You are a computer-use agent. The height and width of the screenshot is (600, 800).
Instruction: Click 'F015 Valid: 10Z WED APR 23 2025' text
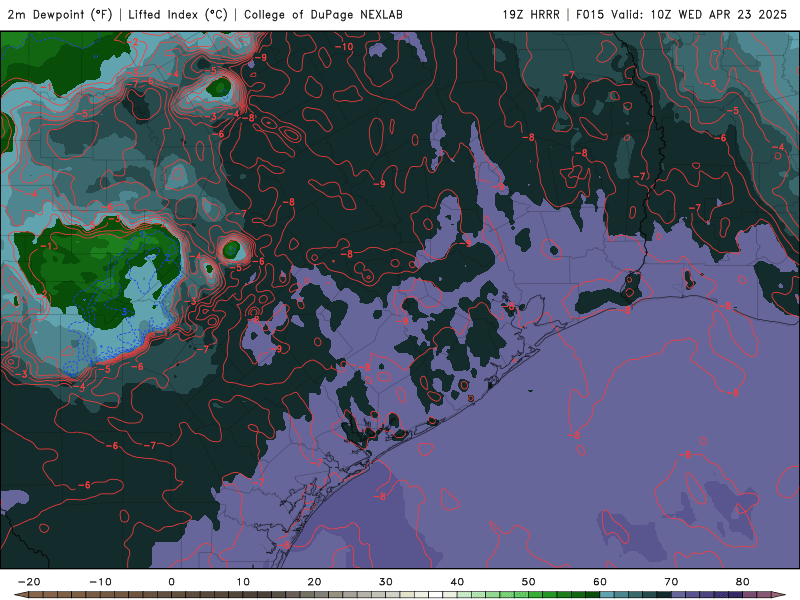coord(681,15)
